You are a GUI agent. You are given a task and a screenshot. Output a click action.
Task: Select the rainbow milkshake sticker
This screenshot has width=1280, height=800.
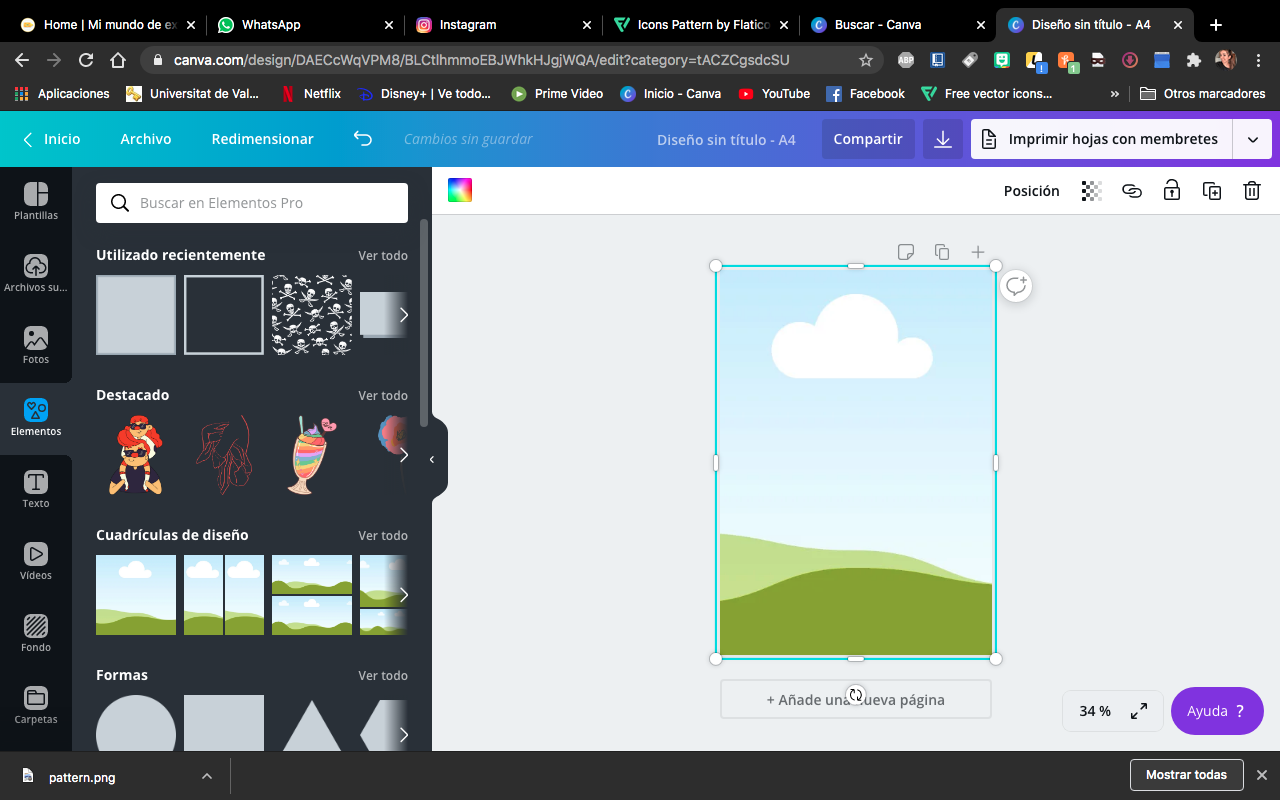312,455
